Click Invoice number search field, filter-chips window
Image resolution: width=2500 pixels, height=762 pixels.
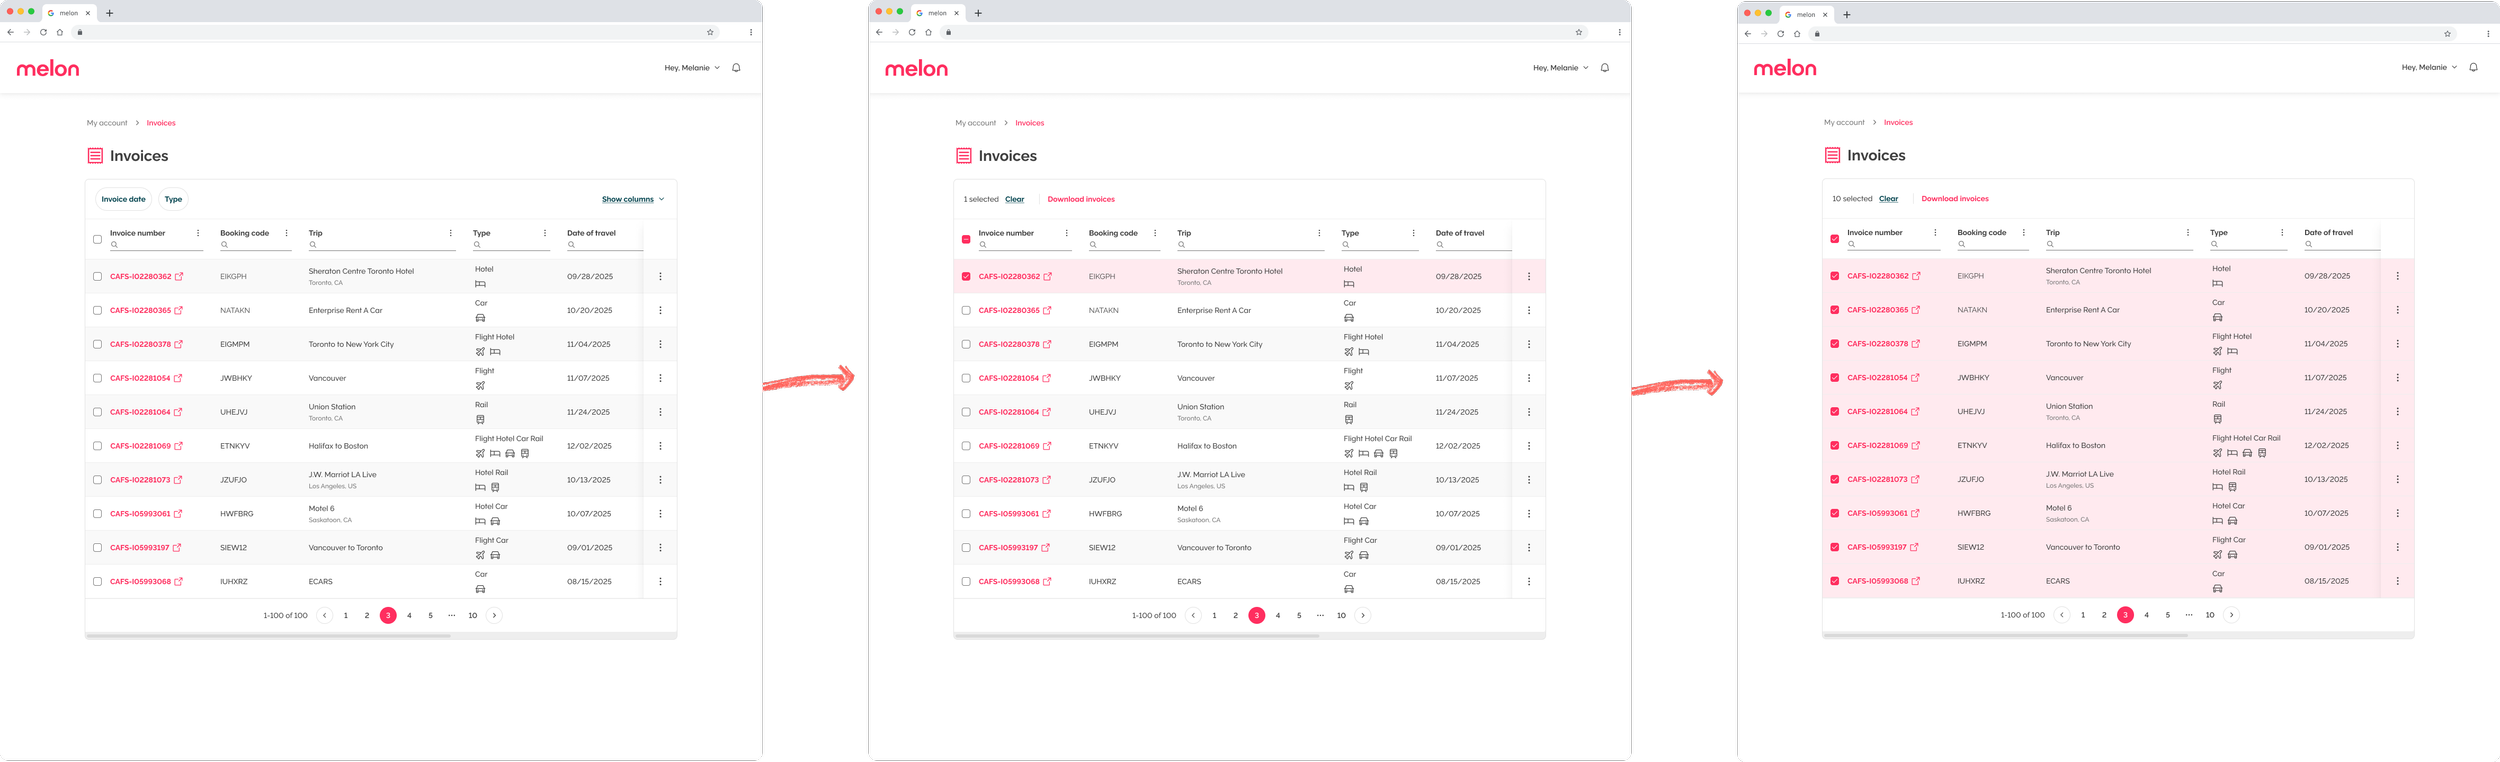(156, 245)
